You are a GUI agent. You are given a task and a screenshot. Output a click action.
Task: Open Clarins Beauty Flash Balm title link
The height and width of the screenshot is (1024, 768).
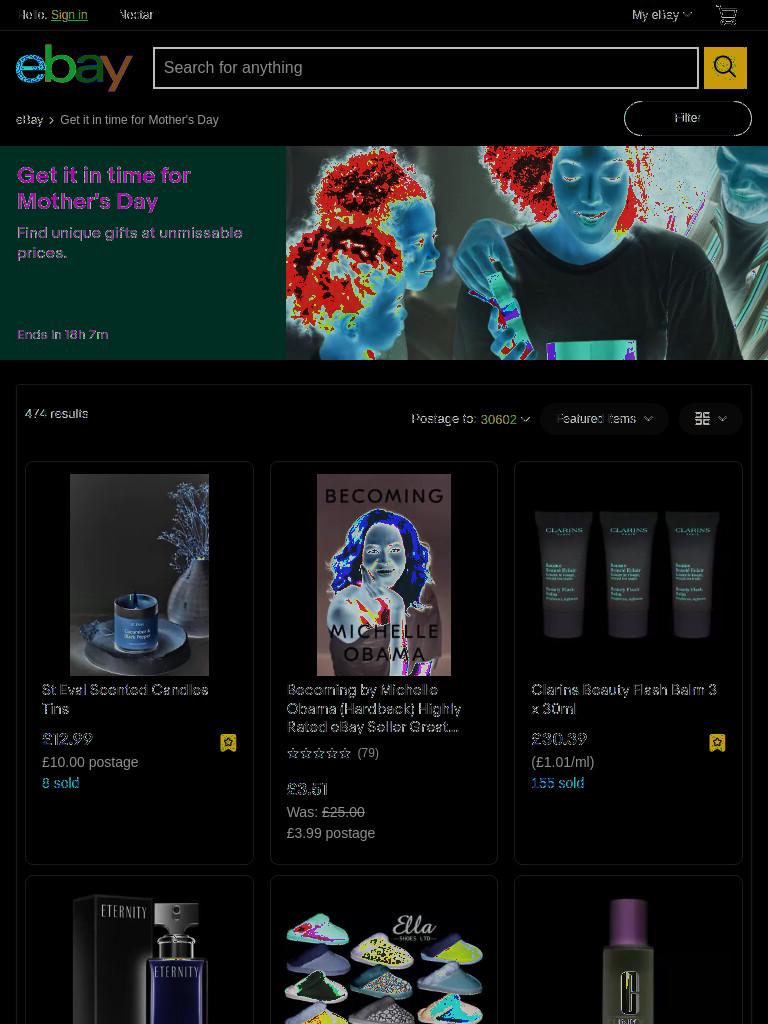click(x=624, y=699)
